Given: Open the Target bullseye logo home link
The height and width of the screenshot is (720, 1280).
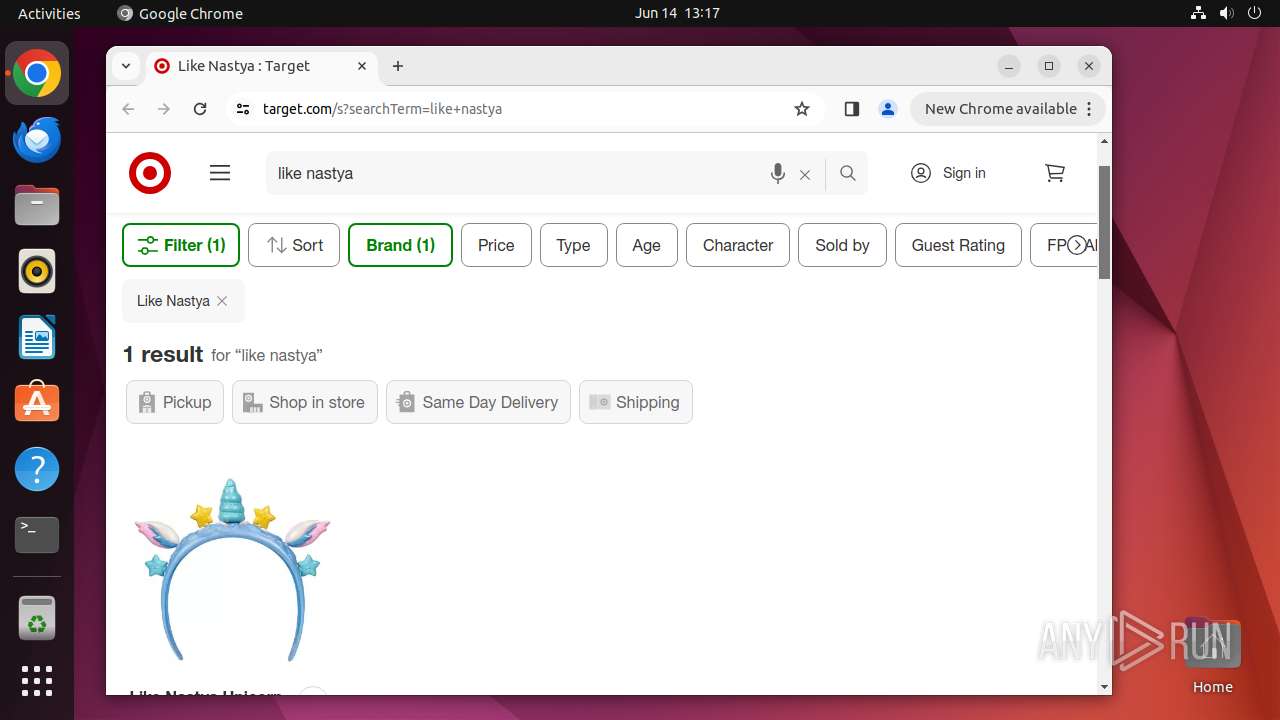Looking at the screenshot, I should coord(150,173).
